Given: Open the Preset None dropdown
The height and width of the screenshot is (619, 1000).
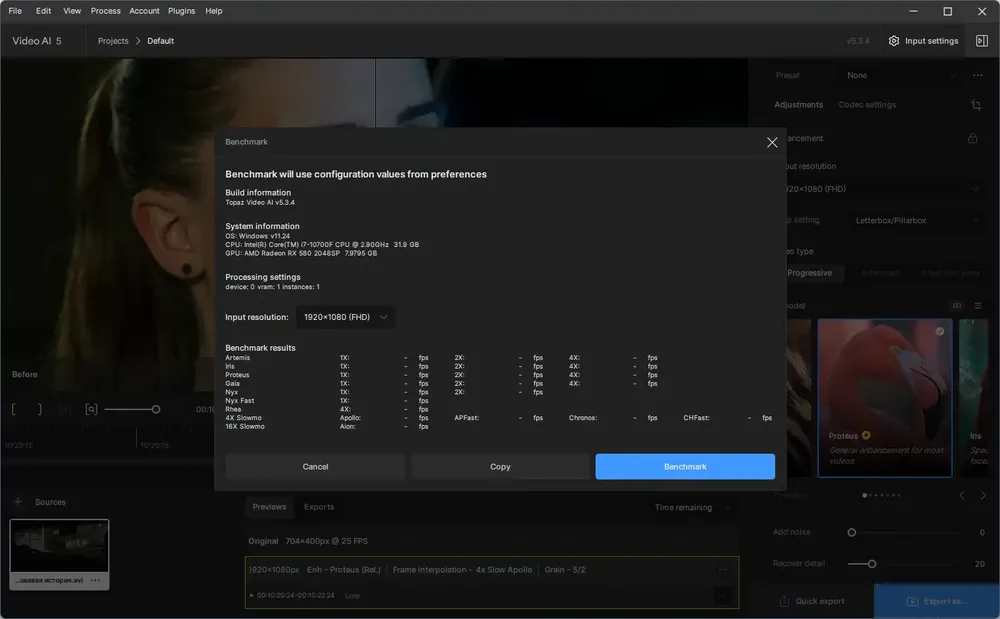Looking at the screenshot, I should tap(900, 75).
